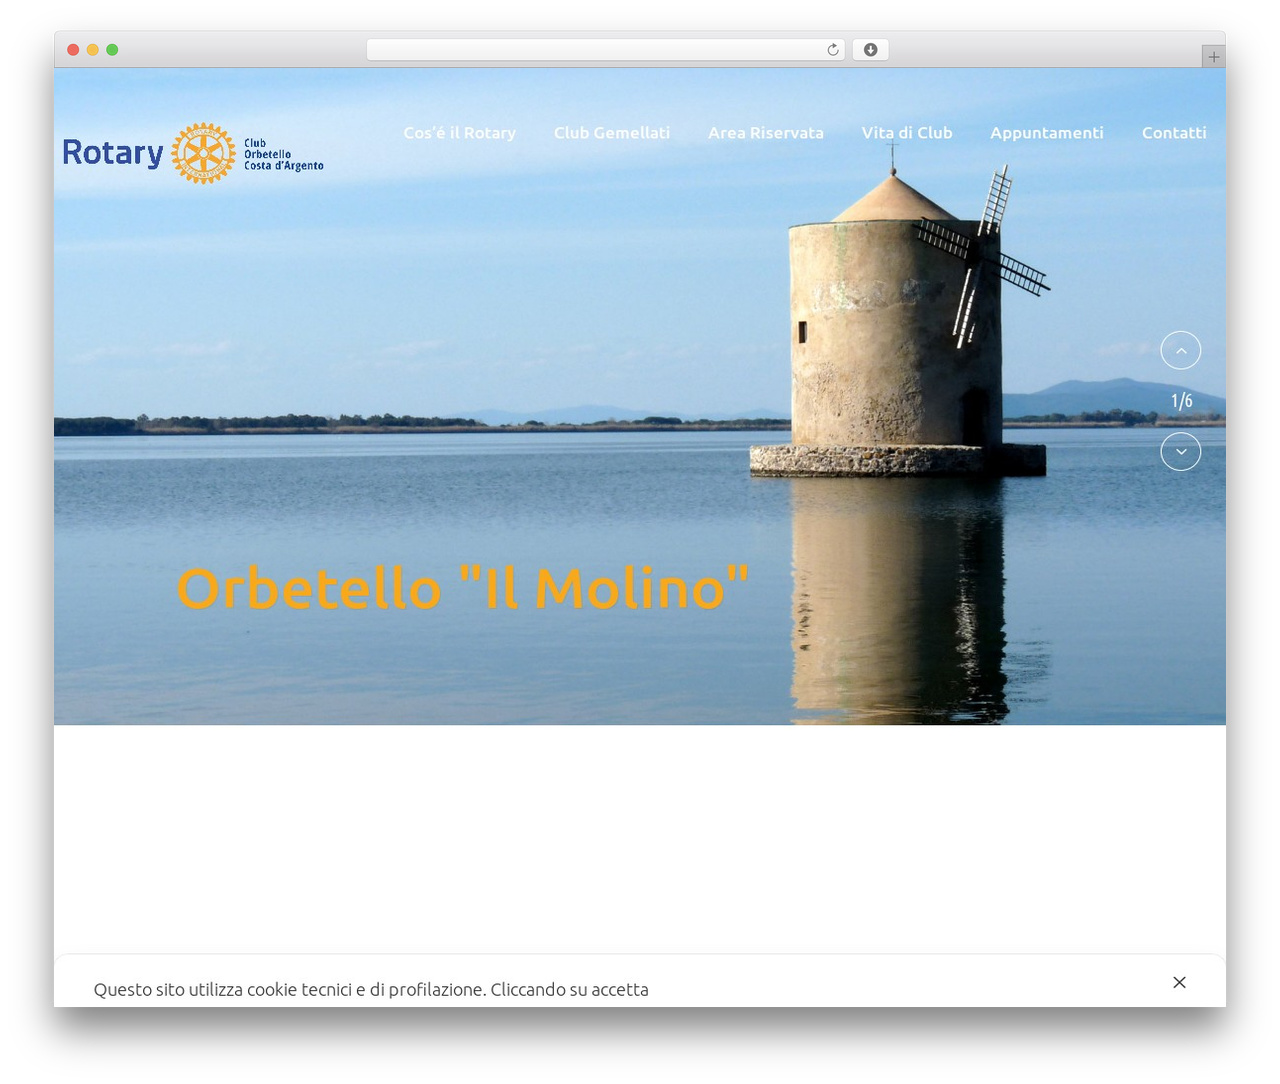Go to the previous slide (up arrow)
This screenshot has width=1280, height=1084.
(1181, 350)
